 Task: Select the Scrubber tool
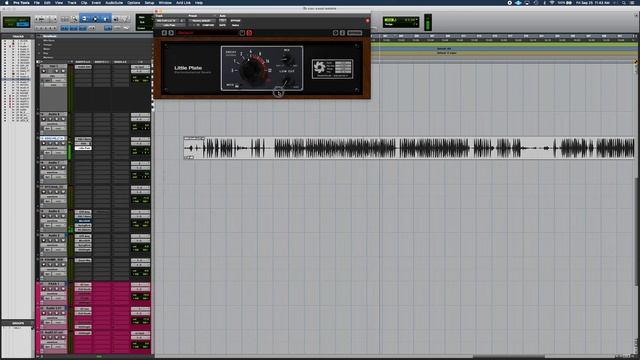[116, 19]
